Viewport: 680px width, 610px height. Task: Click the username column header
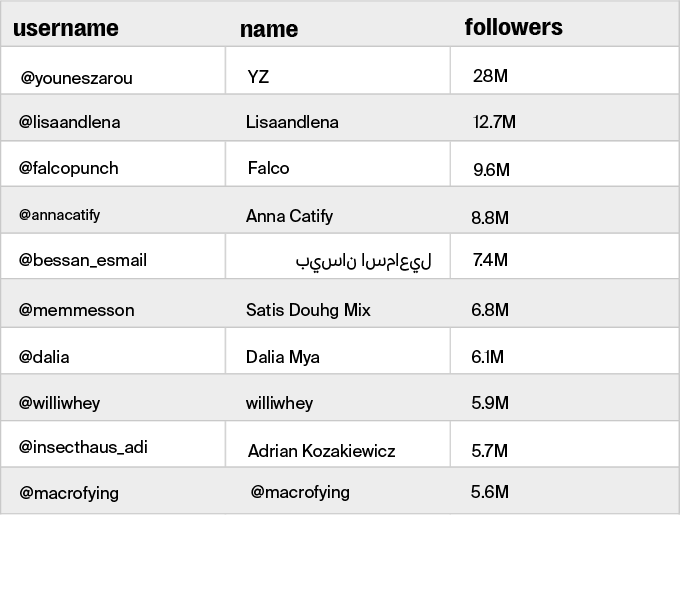pos(66,28)
